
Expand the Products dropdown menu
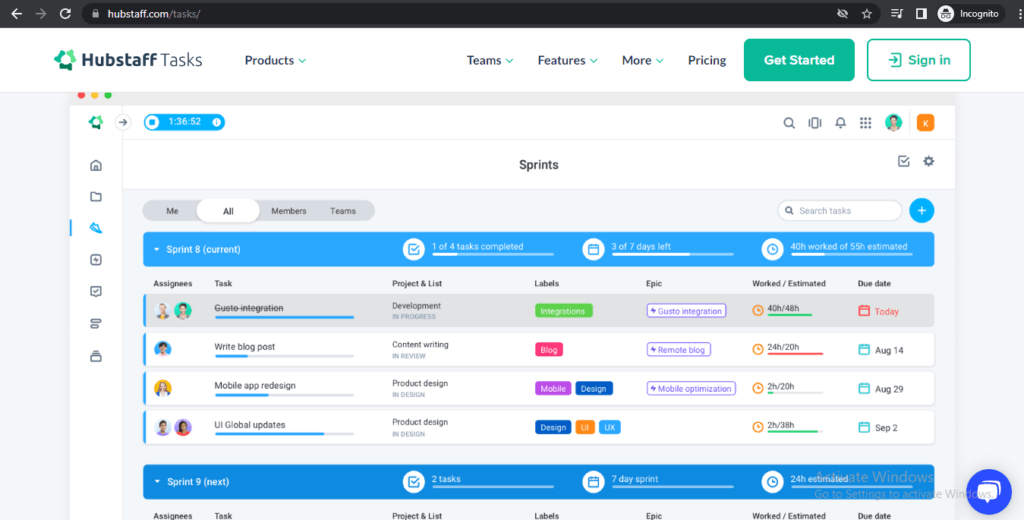[x=275, y=60]
